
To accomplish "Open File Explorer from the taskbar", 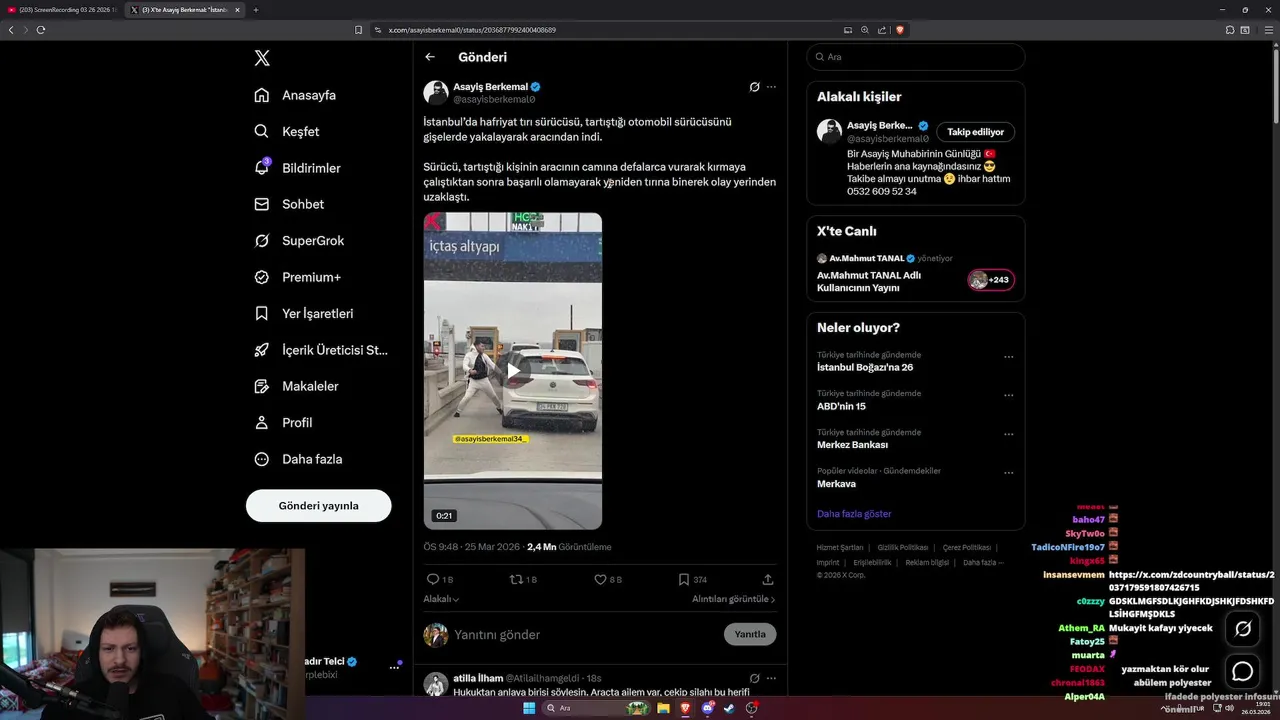I will 663,708.
